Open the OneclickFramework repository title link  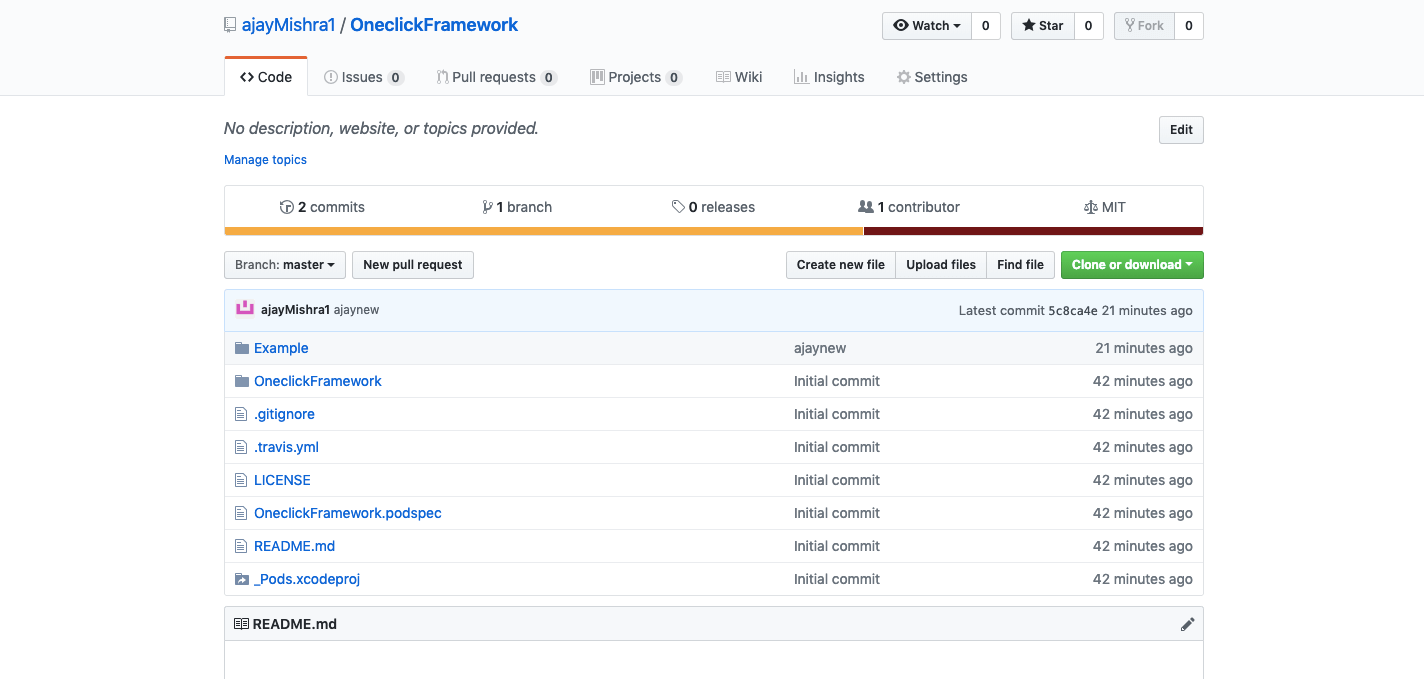pyautogui.click(x=434, y=25)
